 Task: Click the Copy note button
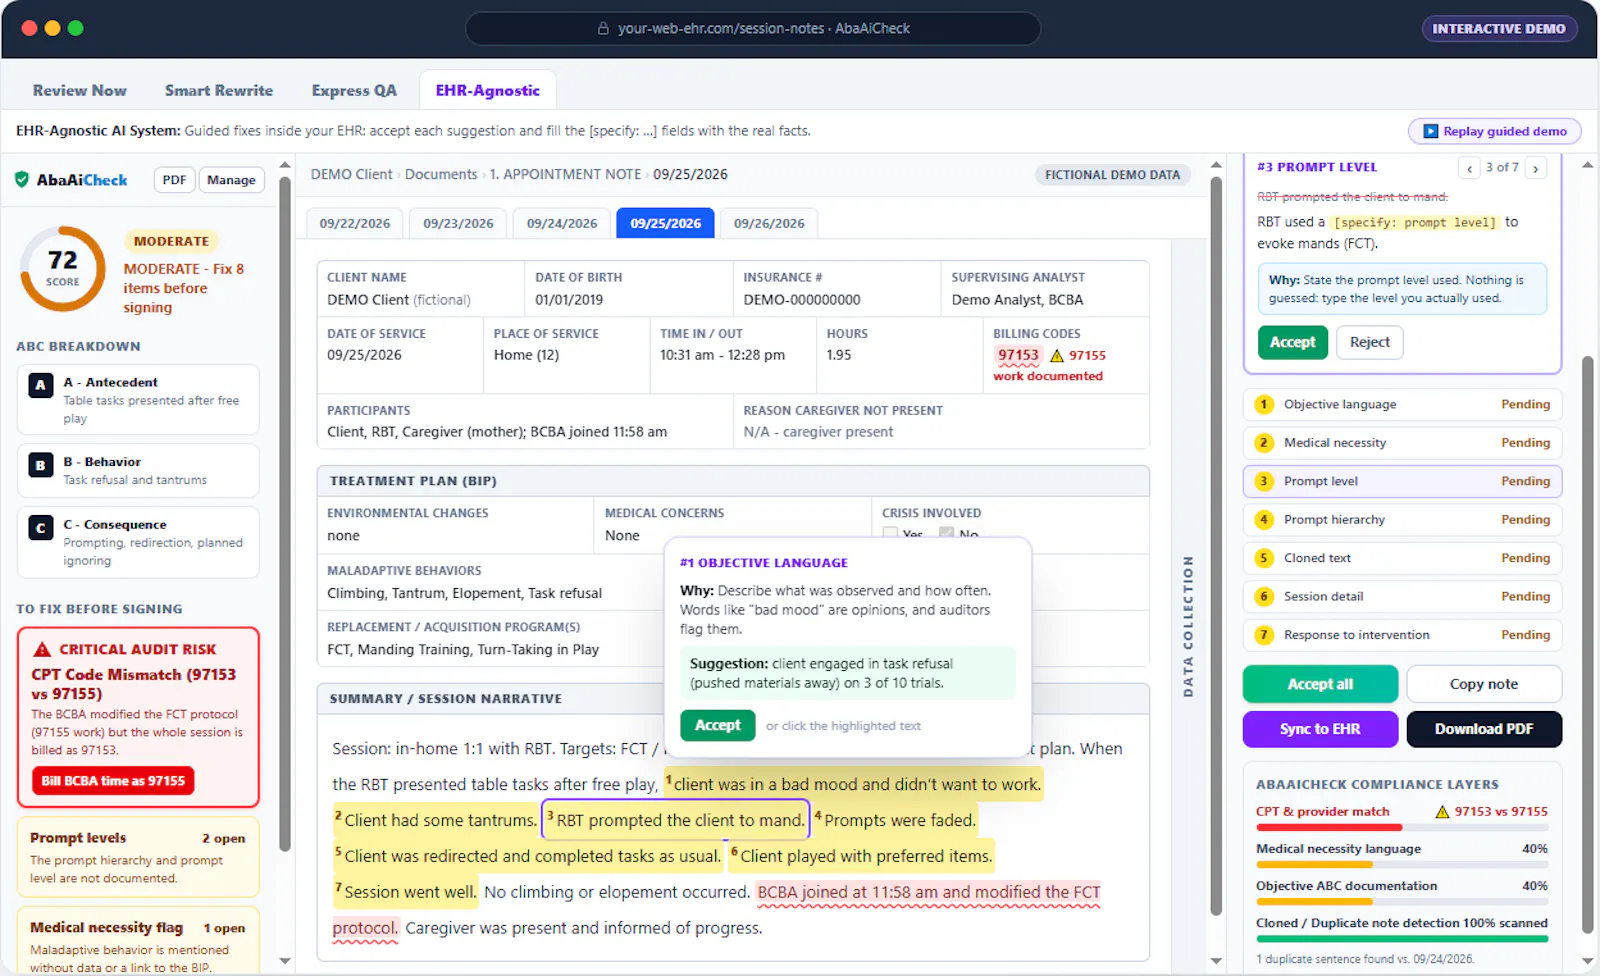[1484, 685]
